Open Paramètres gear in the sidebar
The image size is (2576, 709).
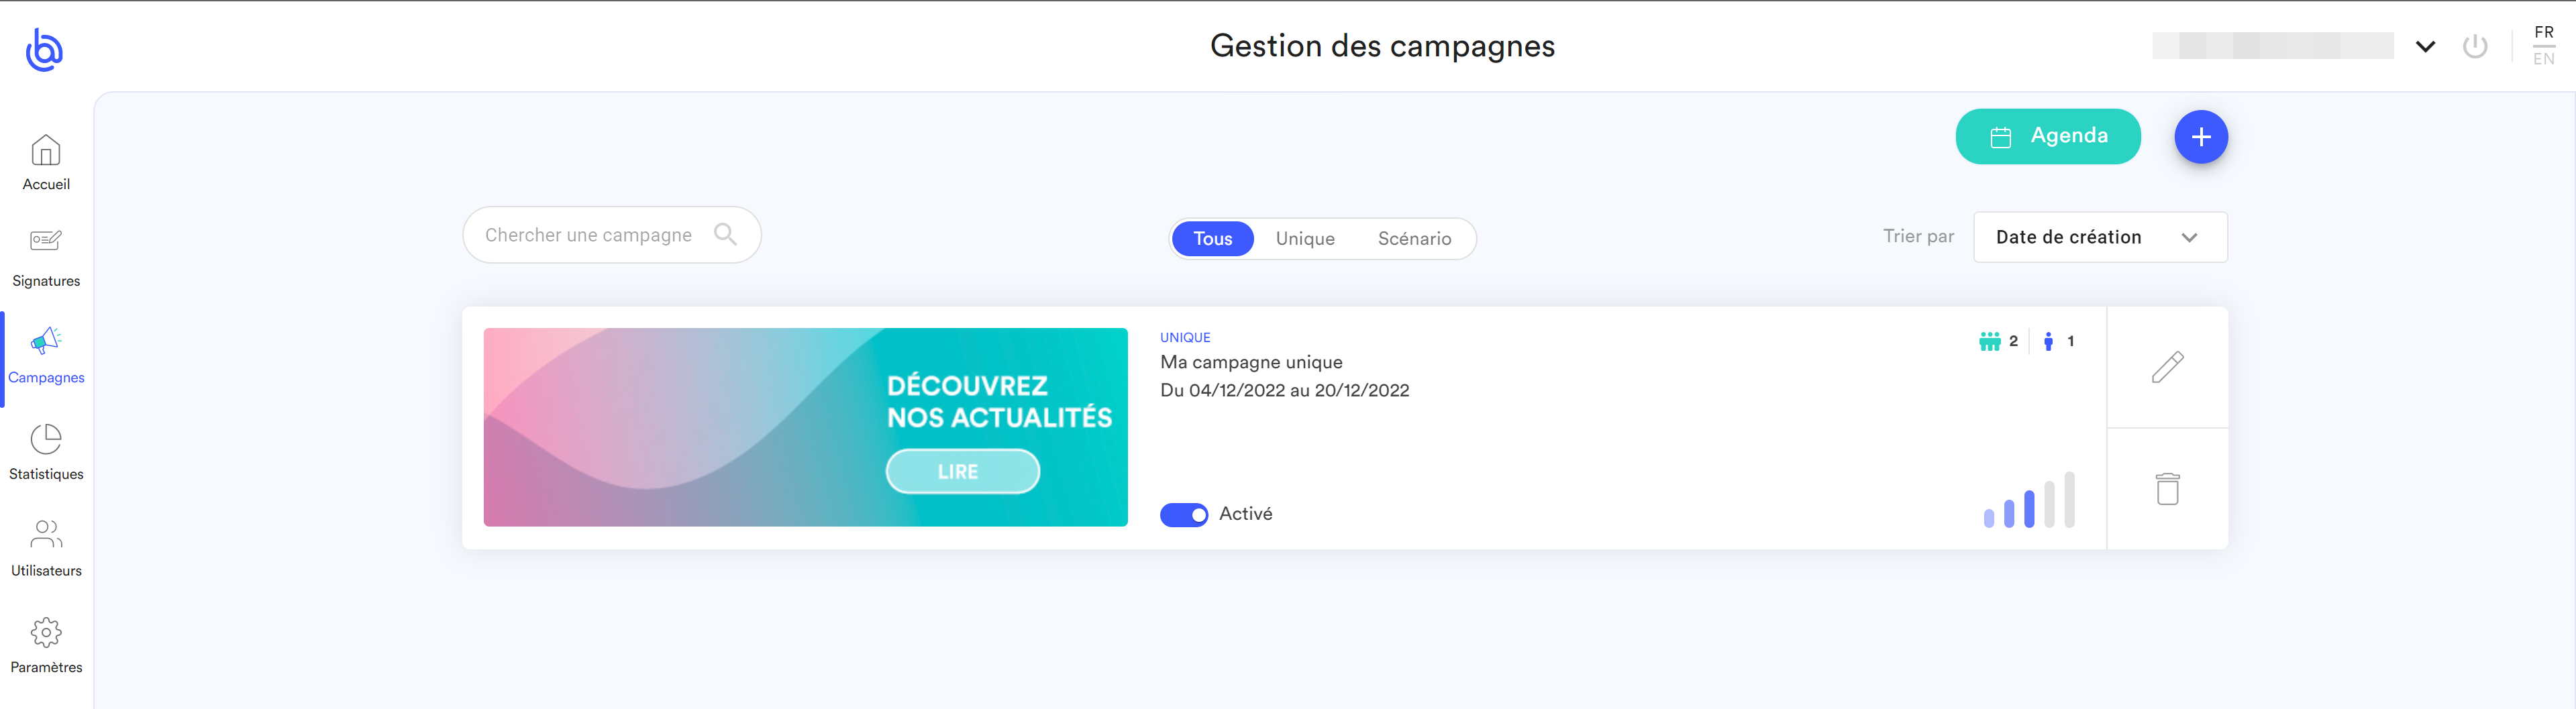click(x=46, y=644)
